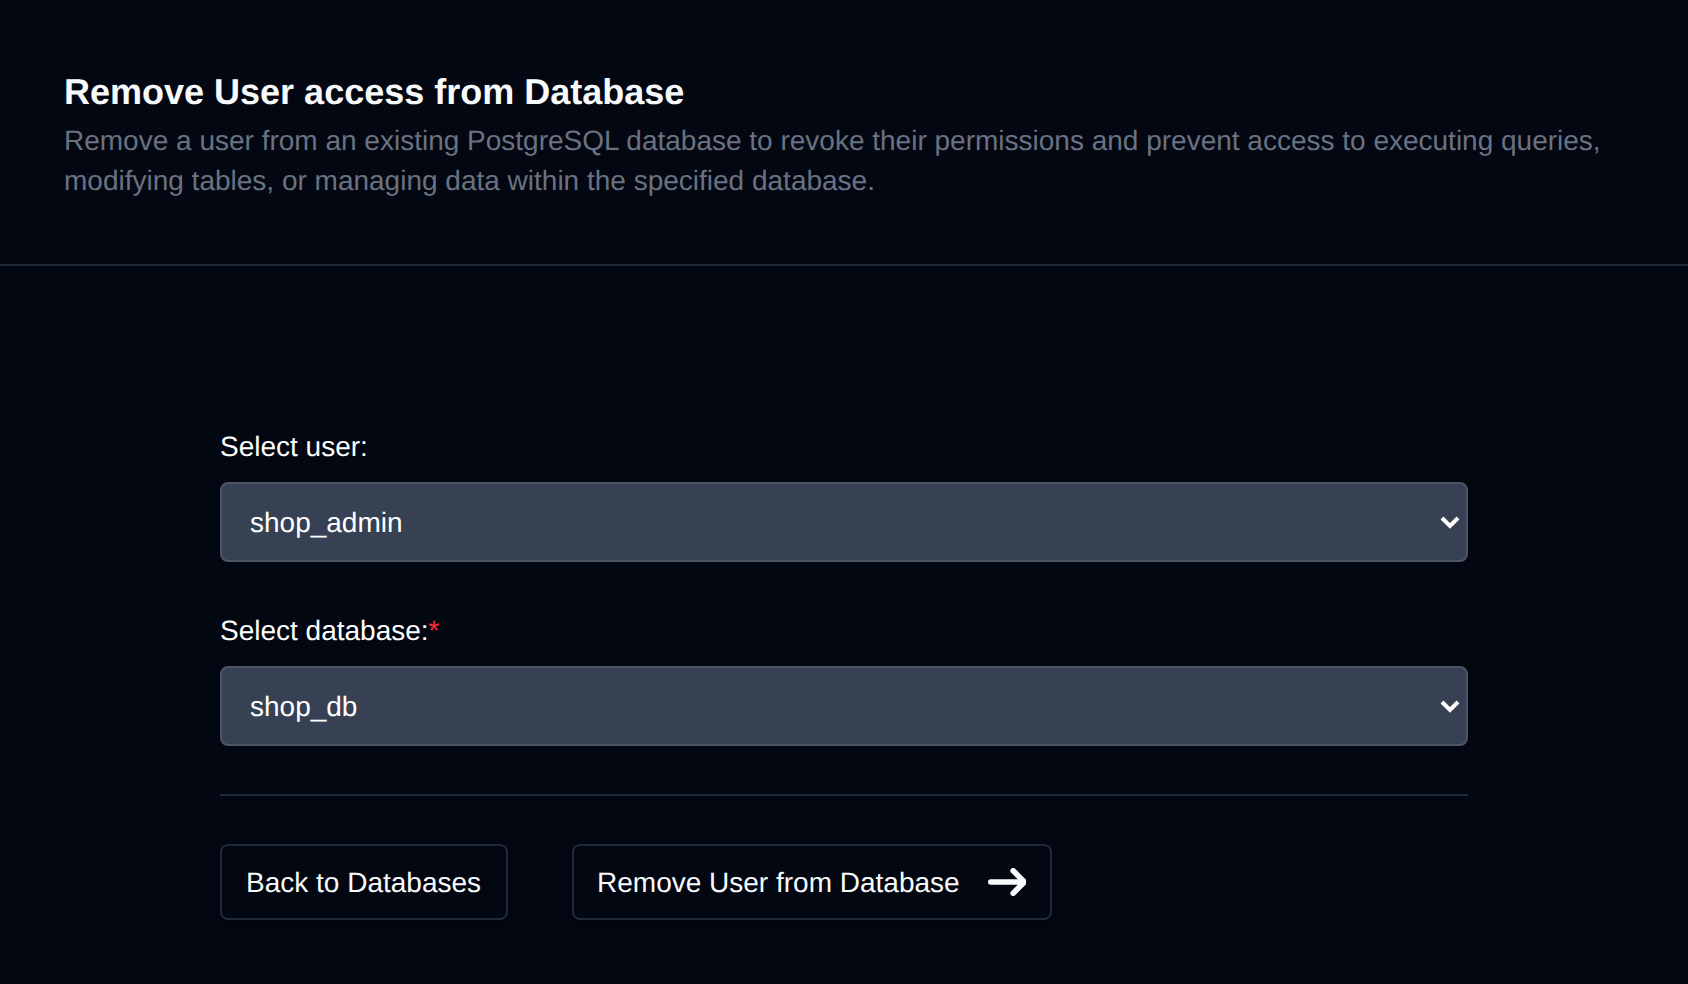Open the Select database dropdown showing shop_db
The image size is (1688, 984).
[843, 706]
